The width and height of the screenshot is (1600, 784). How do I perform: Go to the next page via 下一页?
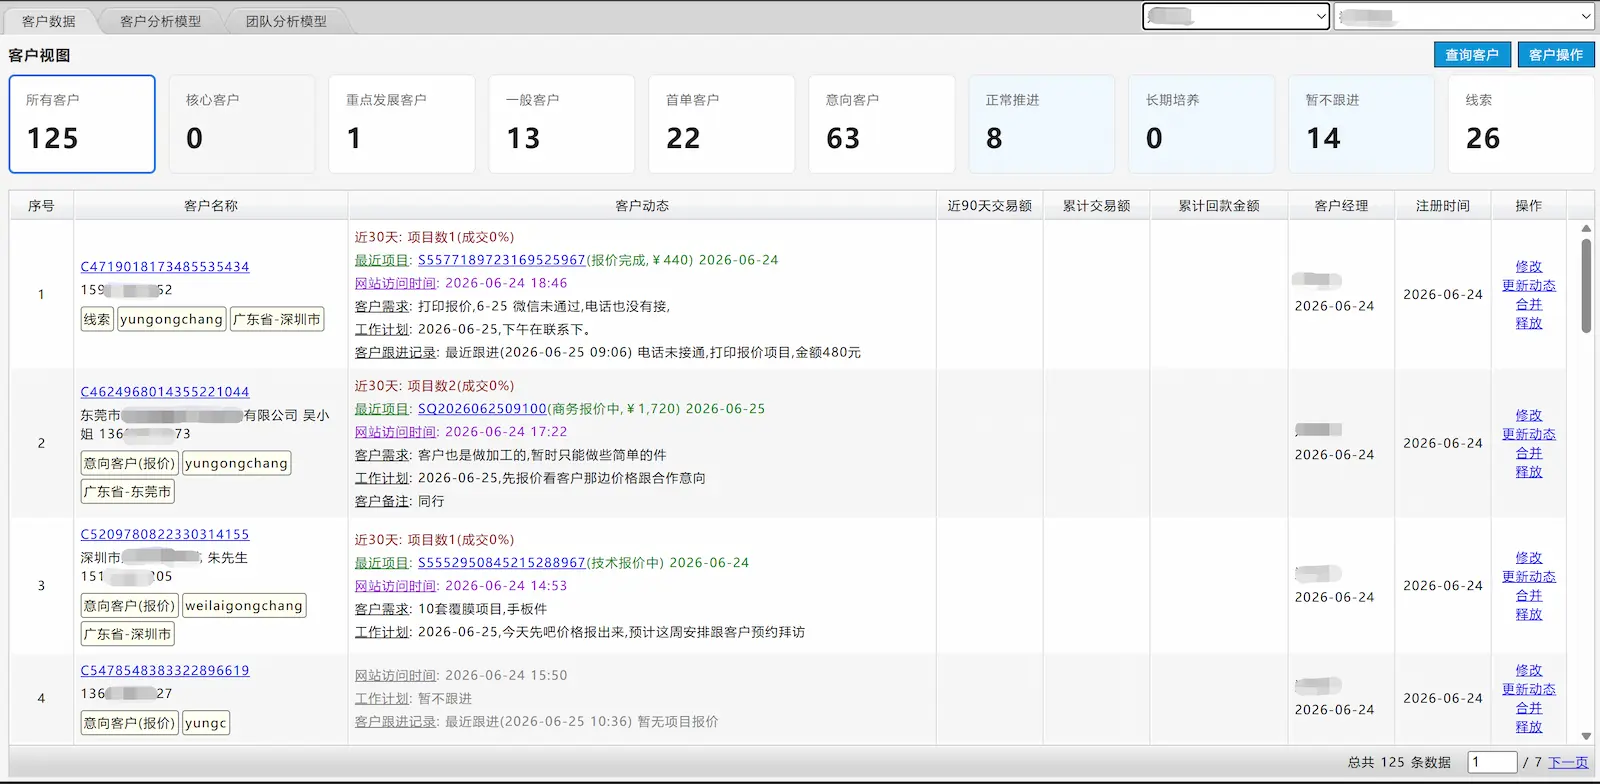pyautogui.click(x=1568, y=762)
